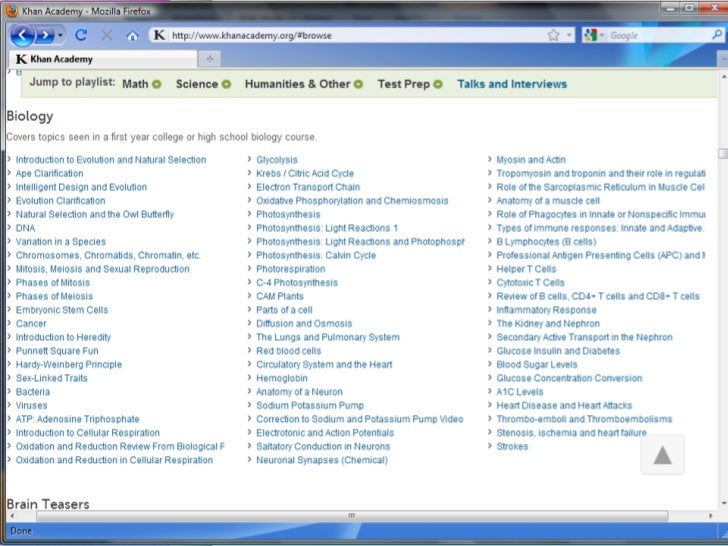Open the Glycolysis video link
The image size is (728, 546).
click(x=277, y=160)
